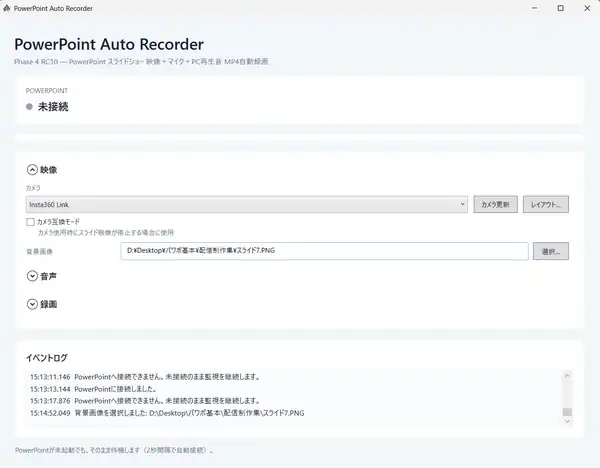
Task: Click the footer auto-connect hint text
Action: click(114, 450)
